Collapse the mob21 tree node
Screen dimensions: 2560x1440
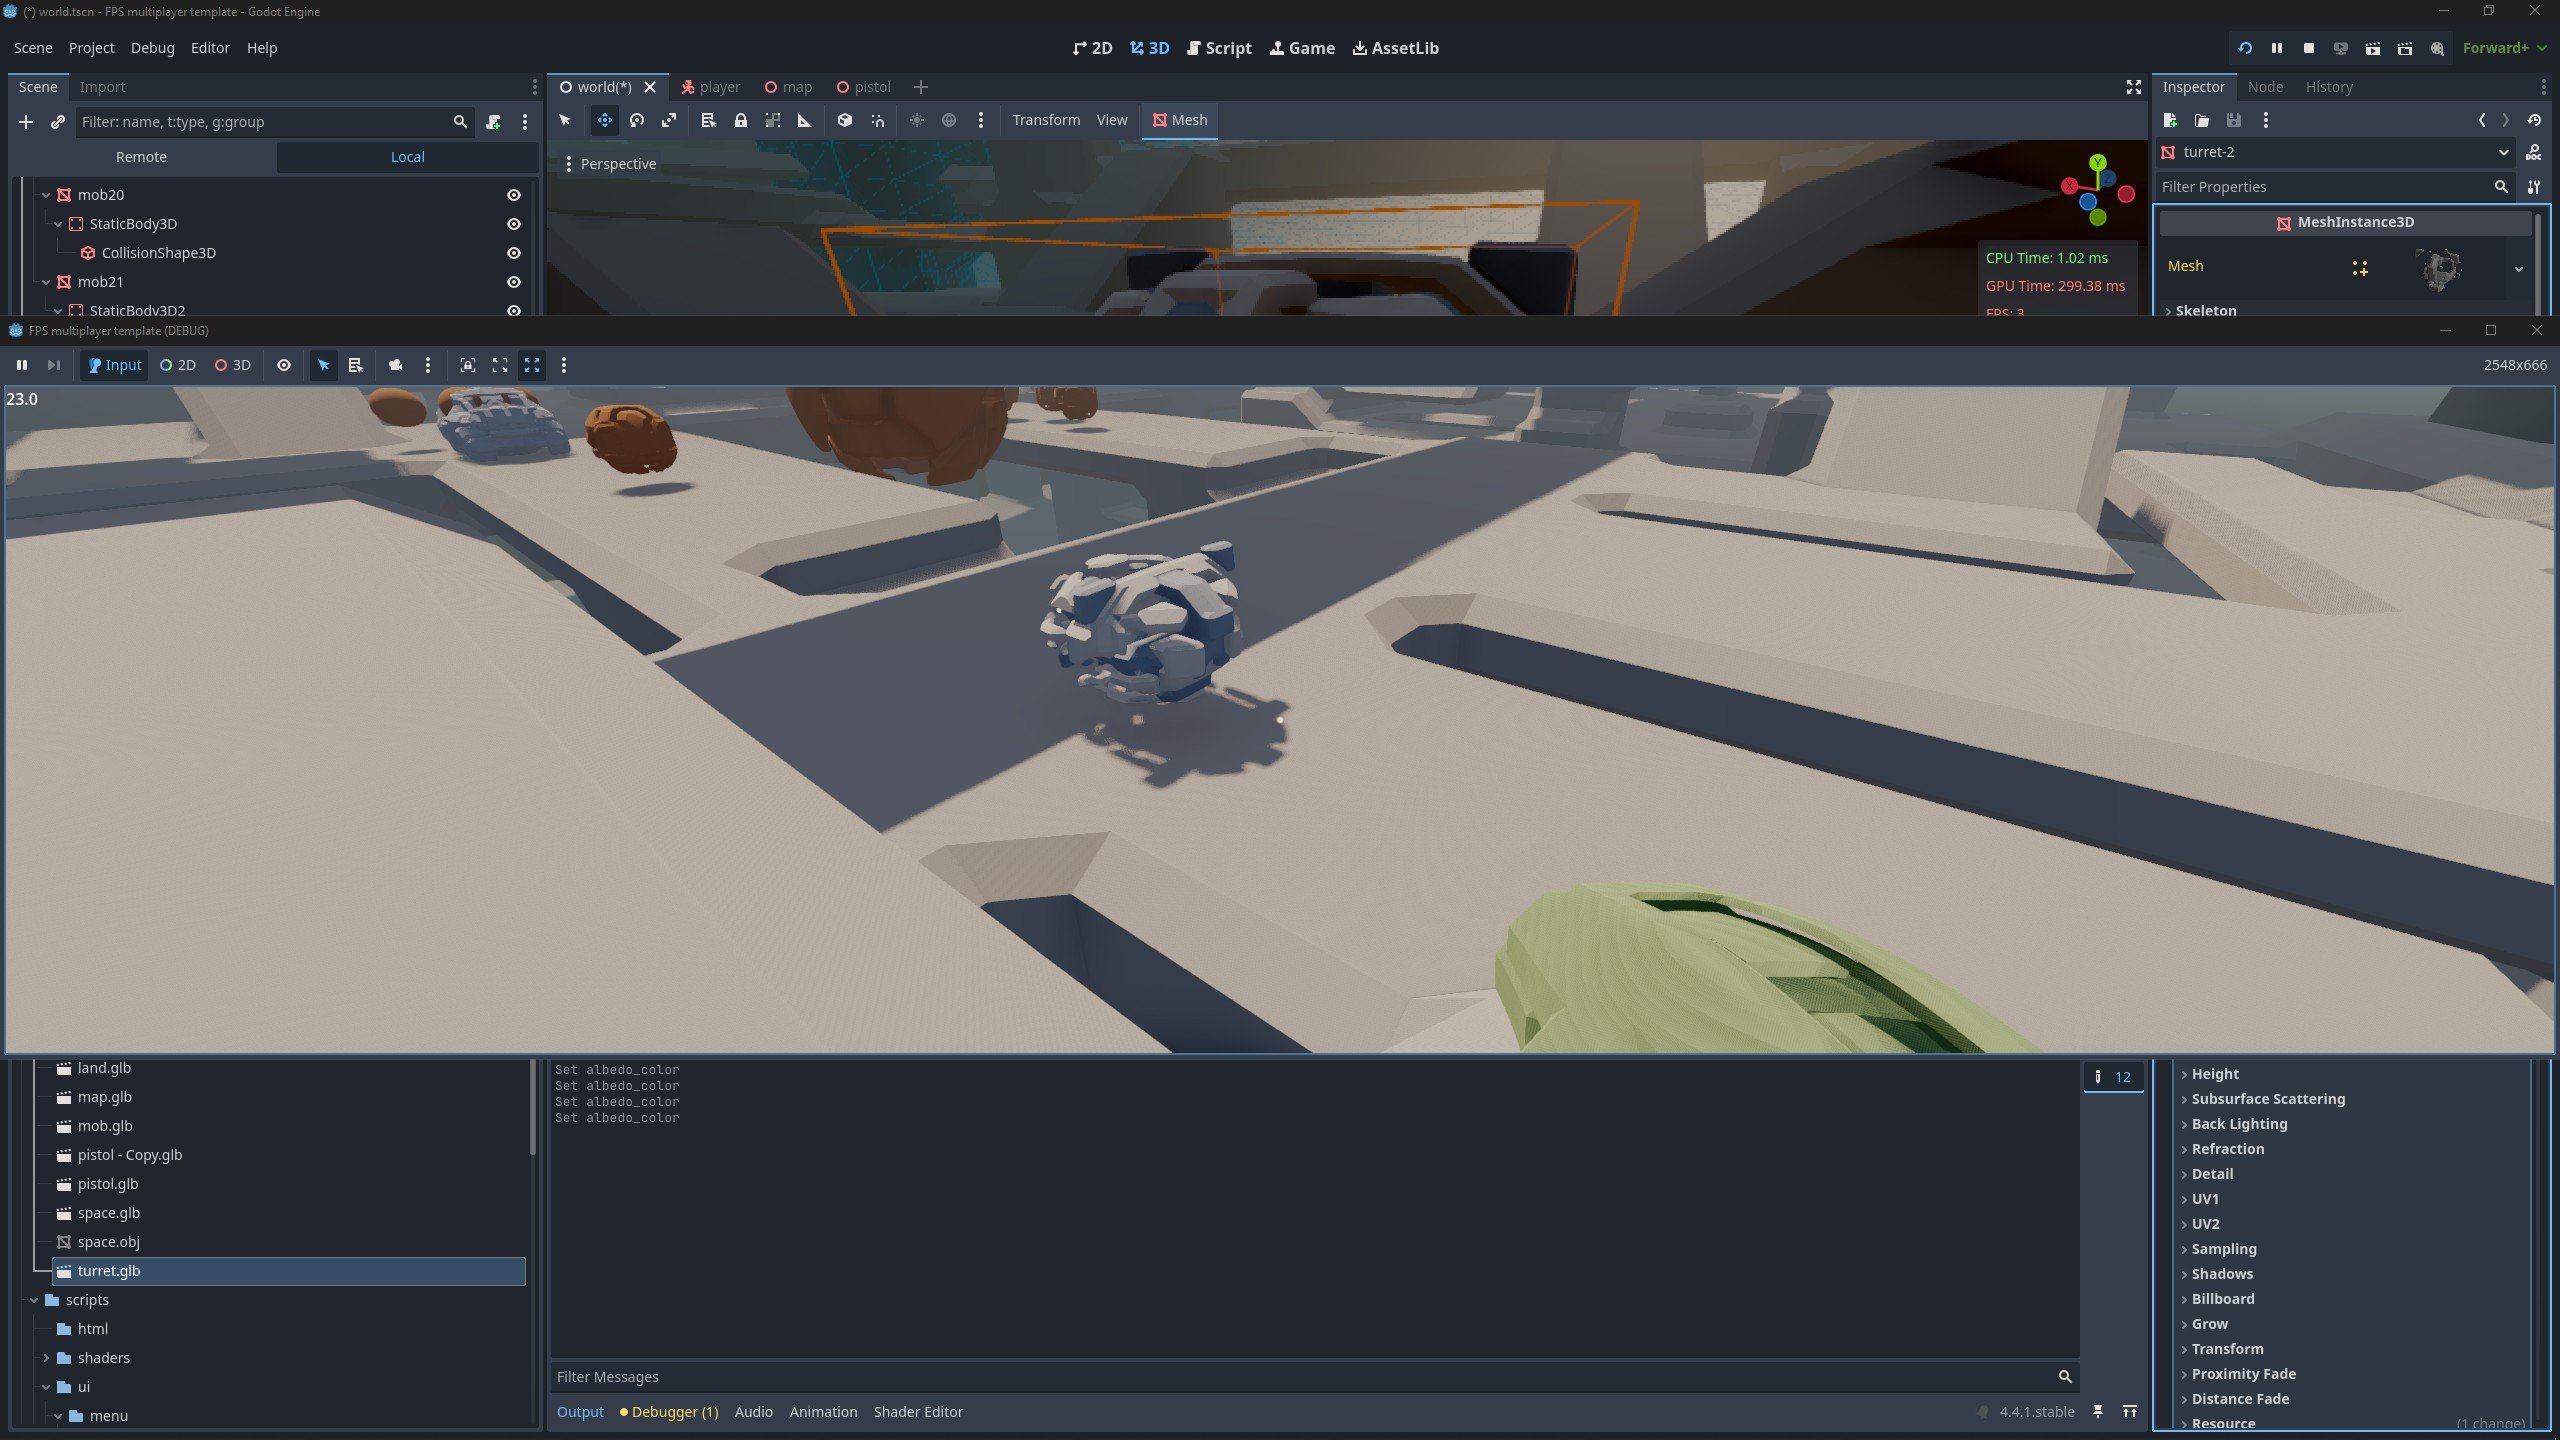[46, 282]
